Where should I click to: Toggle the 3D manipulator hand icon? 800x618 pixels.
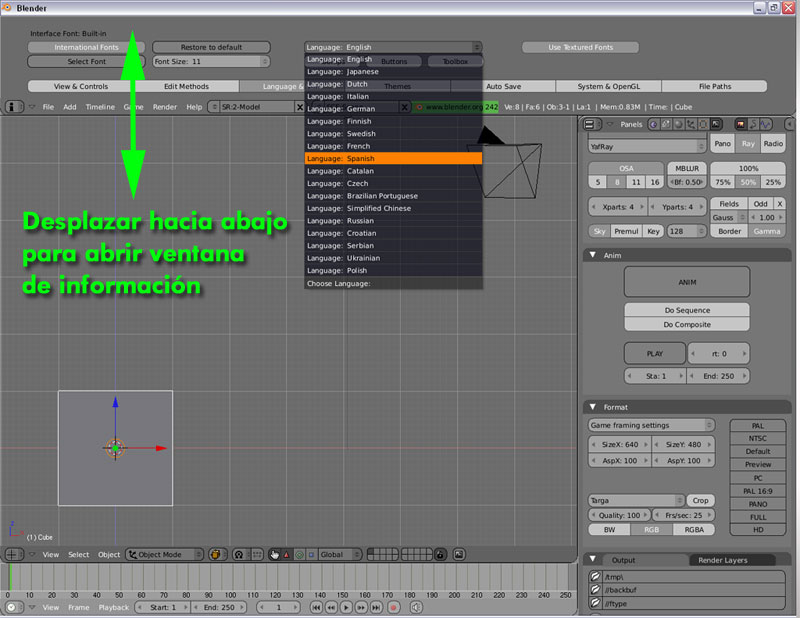274,554
